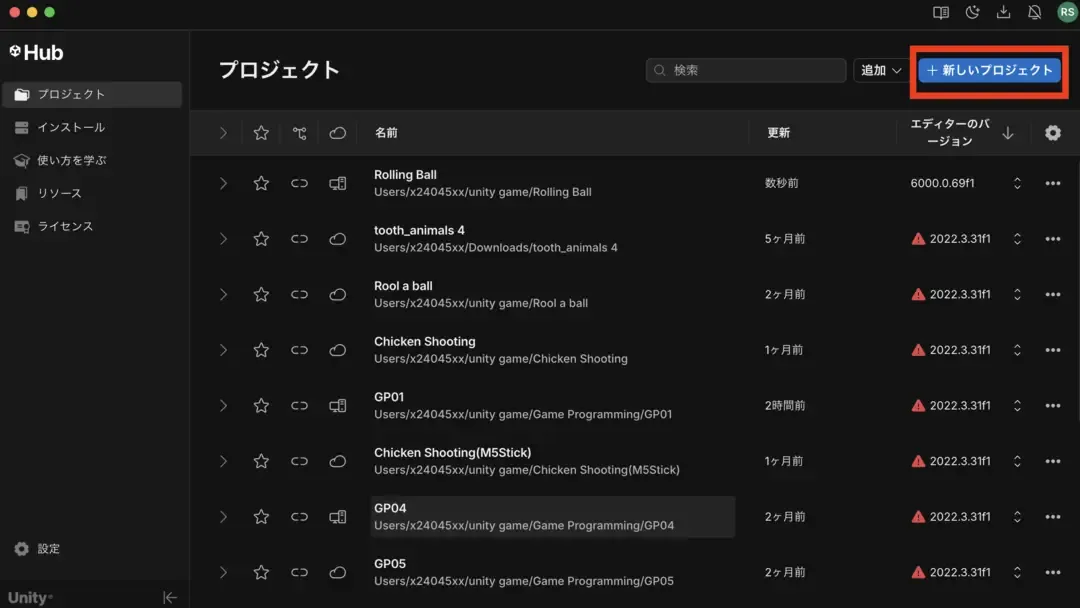Click the muted notifications bell icon
Image resolution: width=1080 pixels, height=608 pixels.
[x=1035, y=12]
